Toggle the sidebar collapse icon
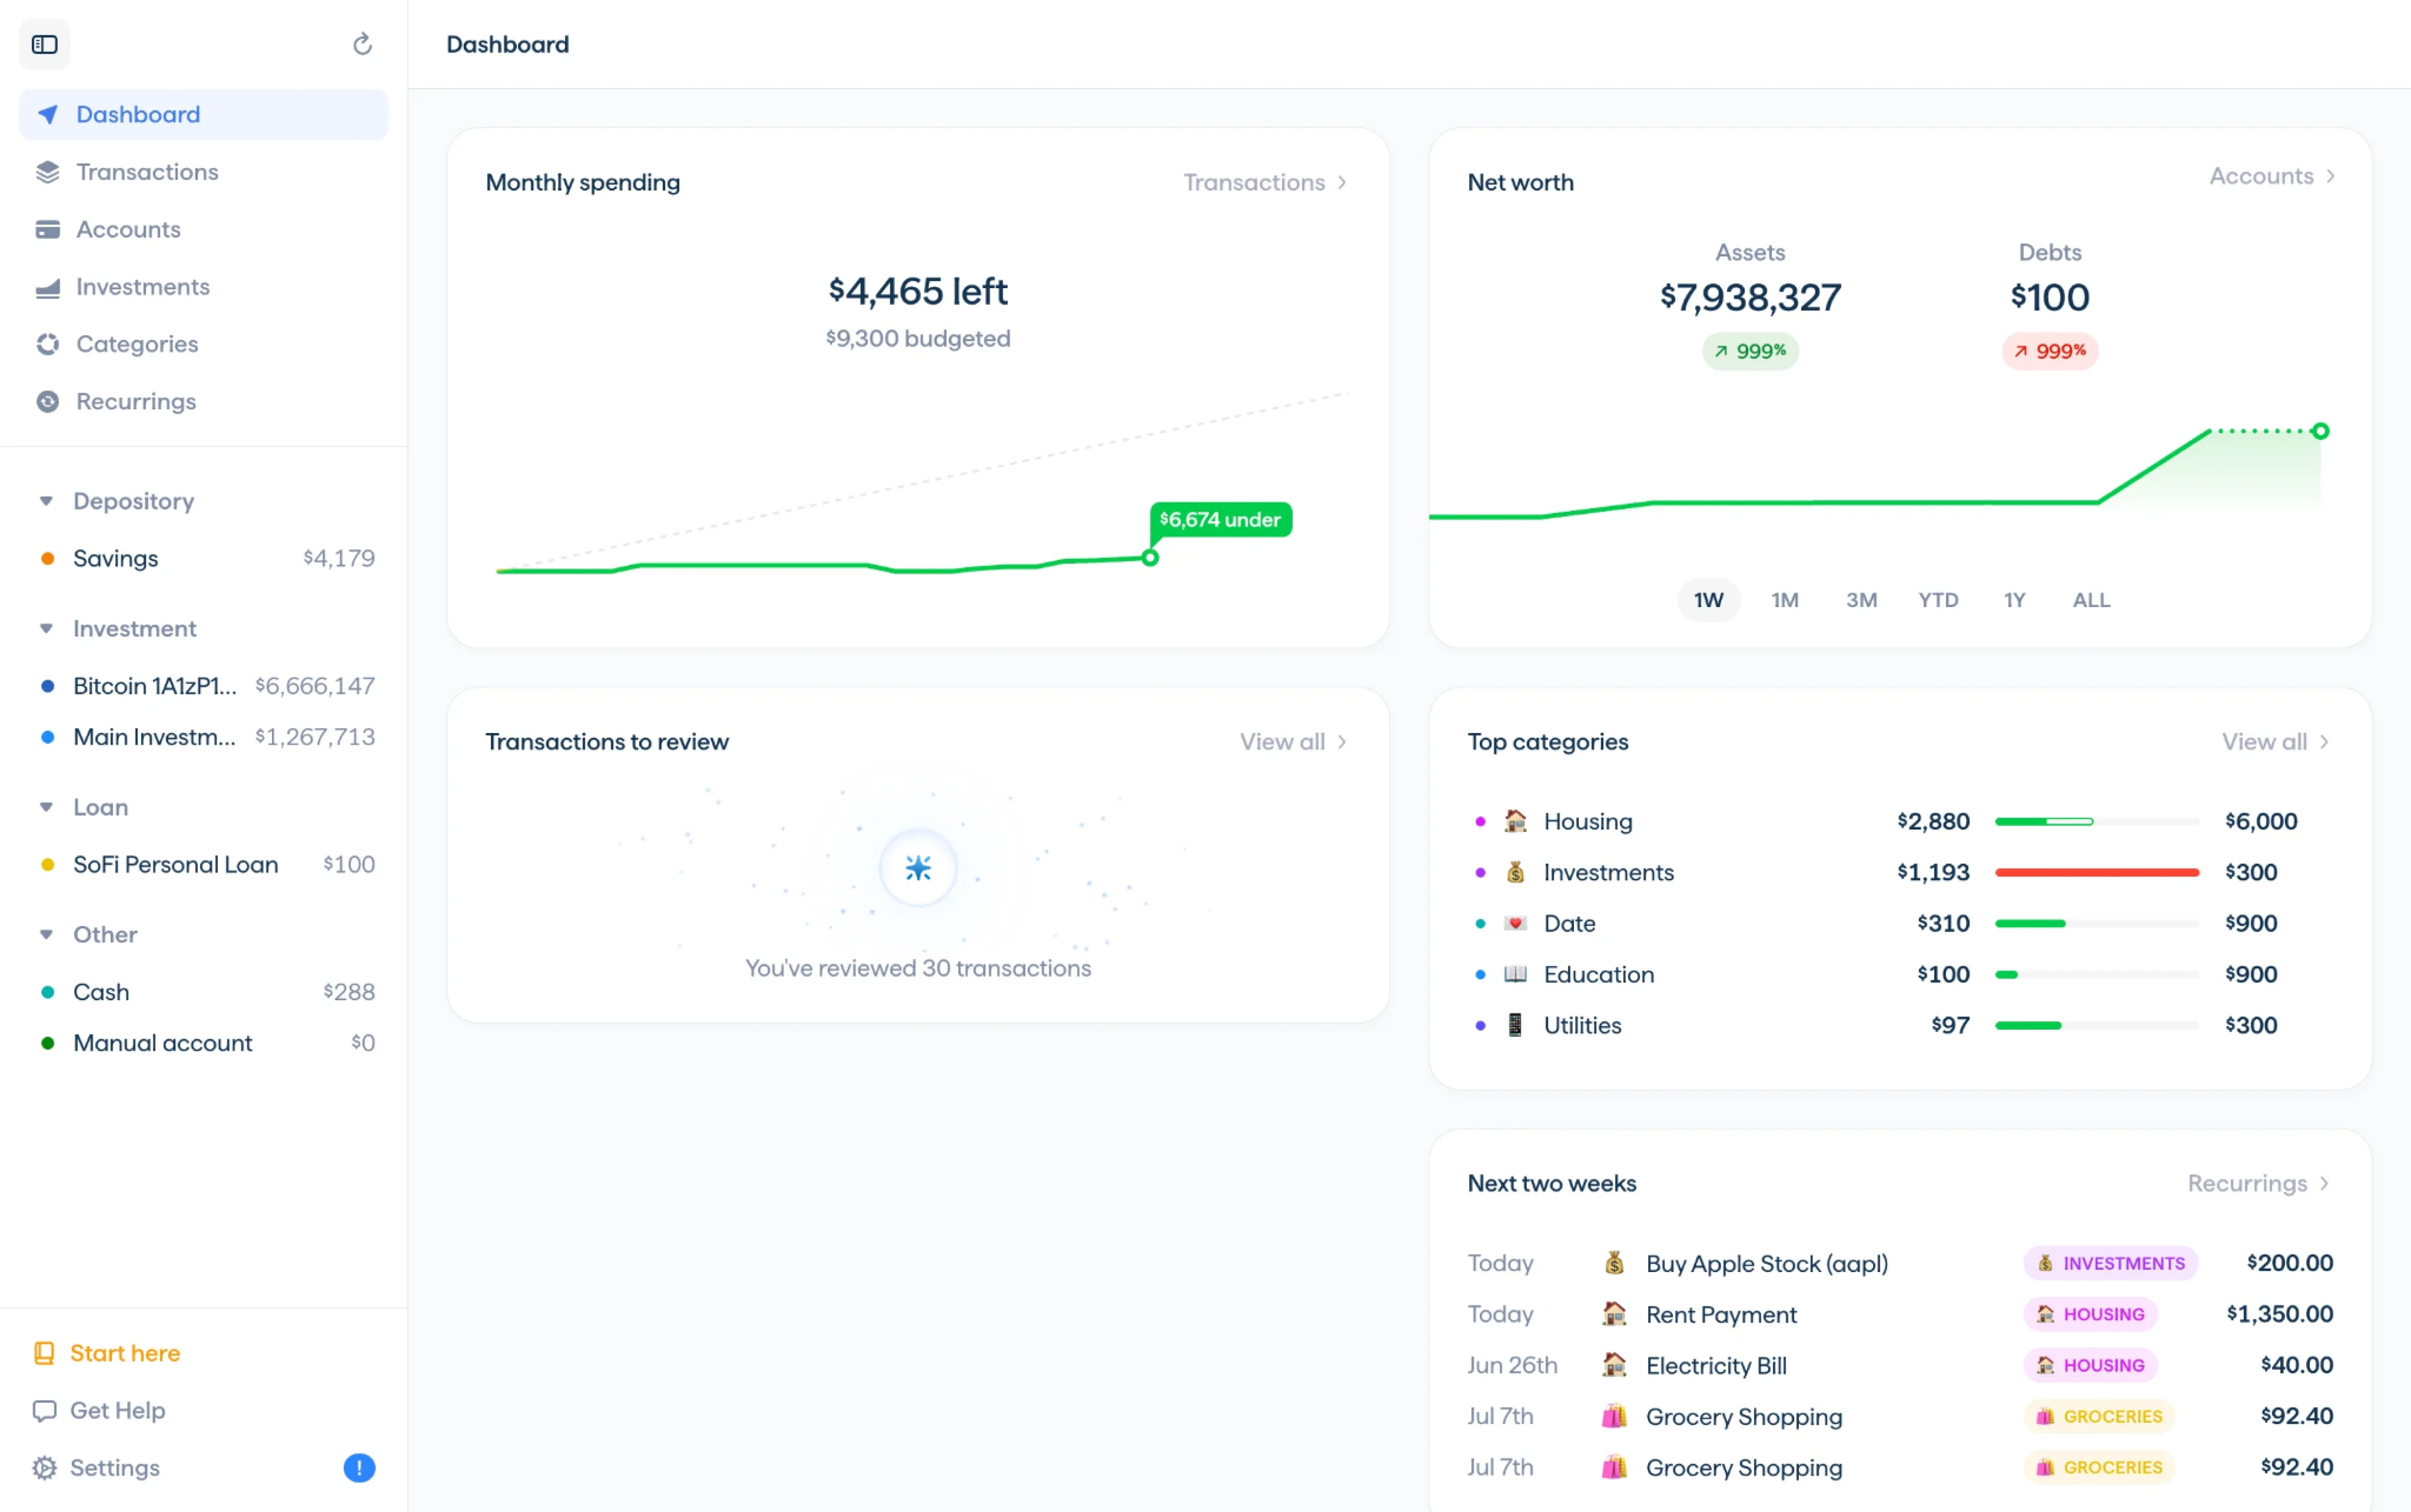This screenshot has width=2411, height=1512. [45, 44]
